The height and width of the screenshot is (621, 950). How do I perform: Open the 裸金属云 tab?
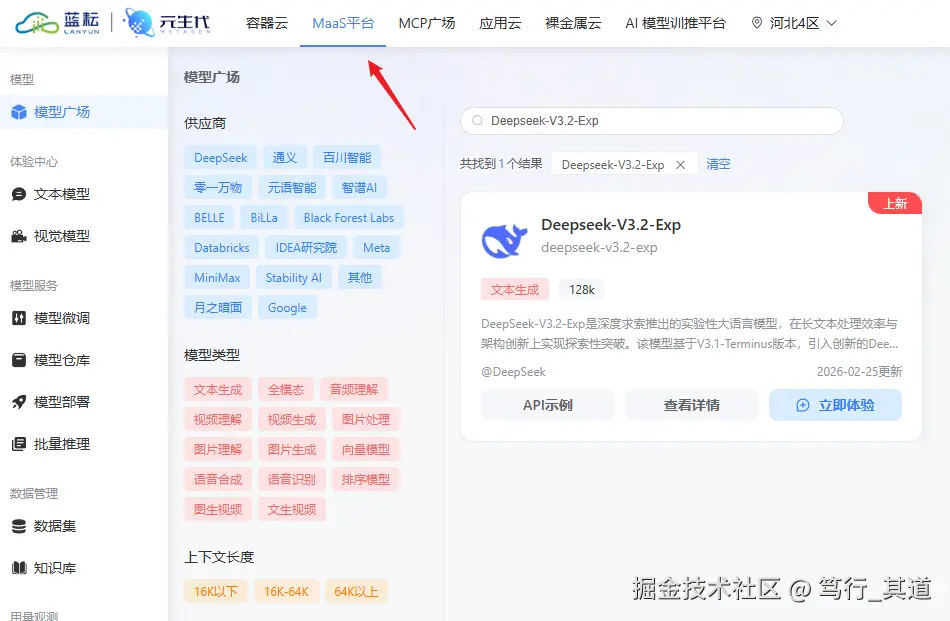coord(573,23)
